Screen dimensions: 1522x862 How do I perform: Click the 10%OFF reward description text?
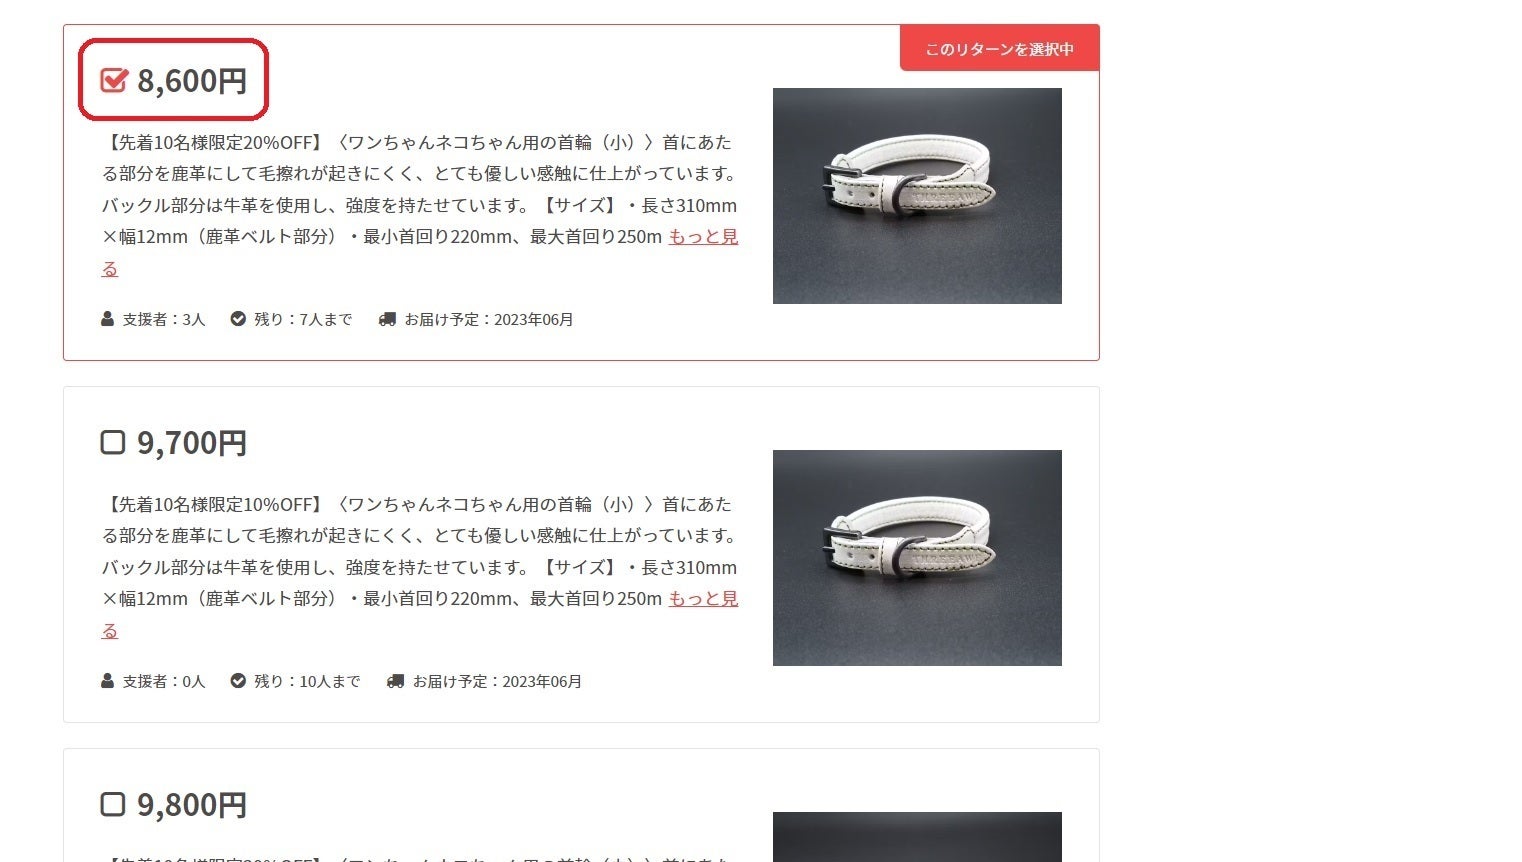point(420,567)
